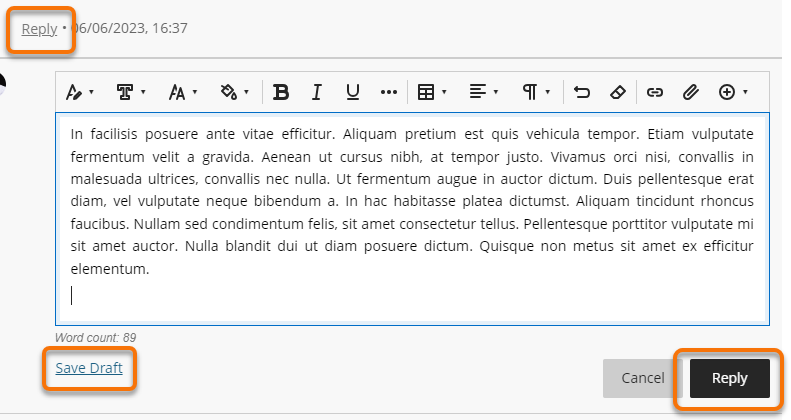Open the text style pen dropdown
The image size is (791, 420).
point(80,92)
